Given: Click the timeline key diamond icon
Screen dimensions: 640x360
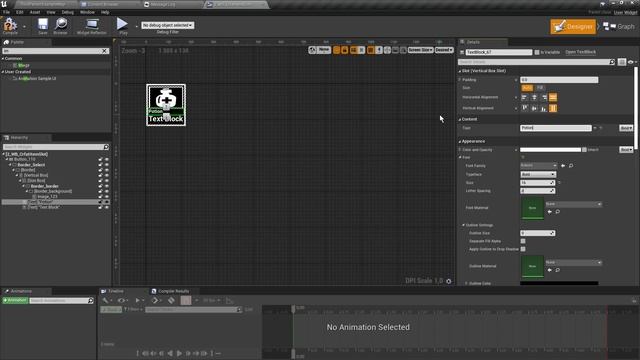Looking at the screenshot, I should pos(171,300).
